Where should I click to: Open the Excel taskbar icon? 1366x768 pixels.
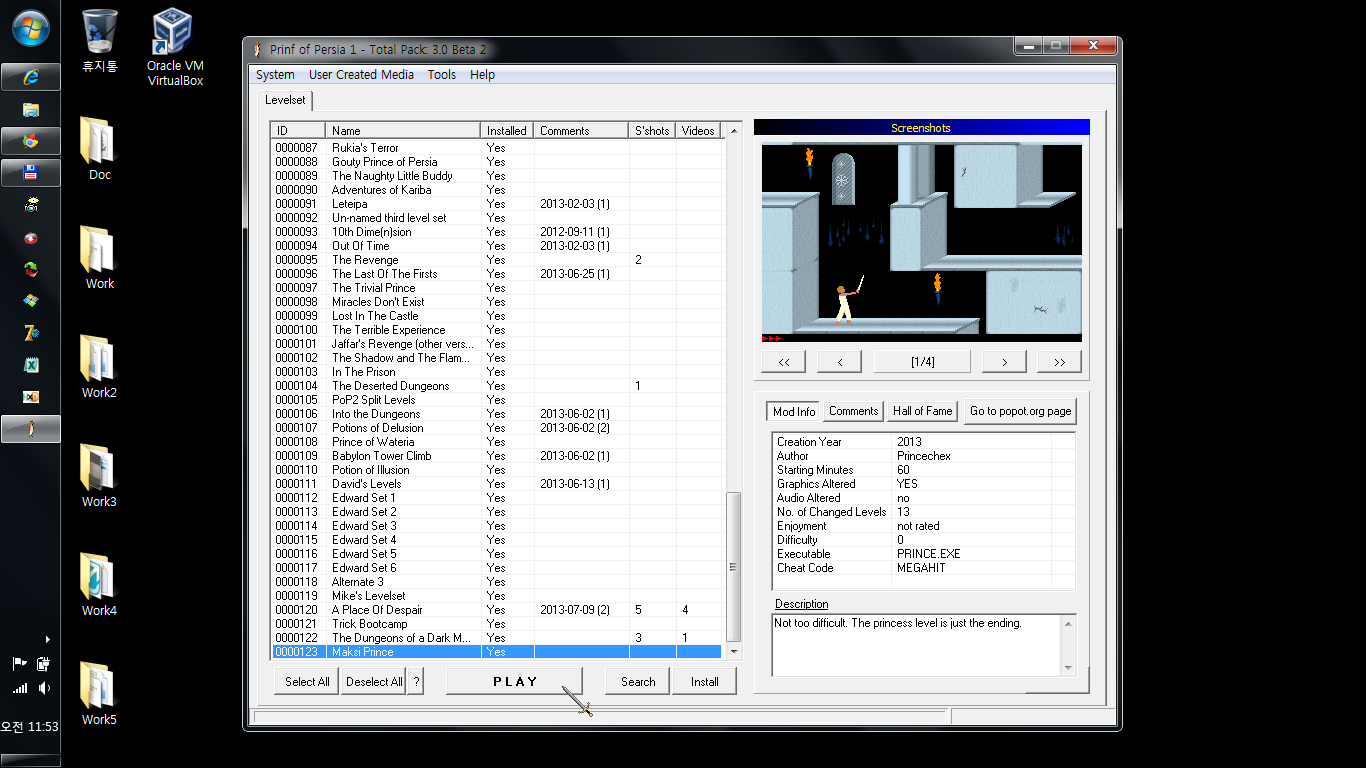pyautogui.click(x=30, y=365)
